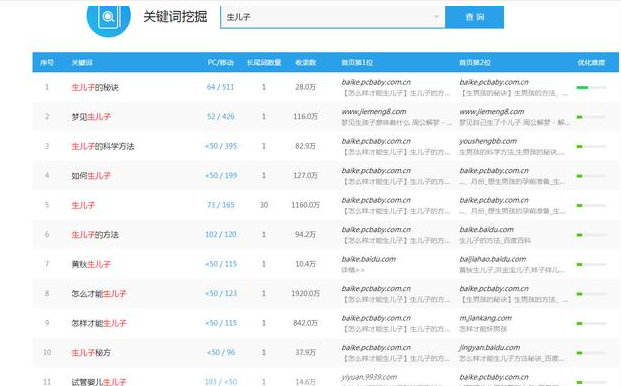Viewport: 621px width, 386px height.
Task: Click the 52 / 426 index value
Action: point(220,116)
